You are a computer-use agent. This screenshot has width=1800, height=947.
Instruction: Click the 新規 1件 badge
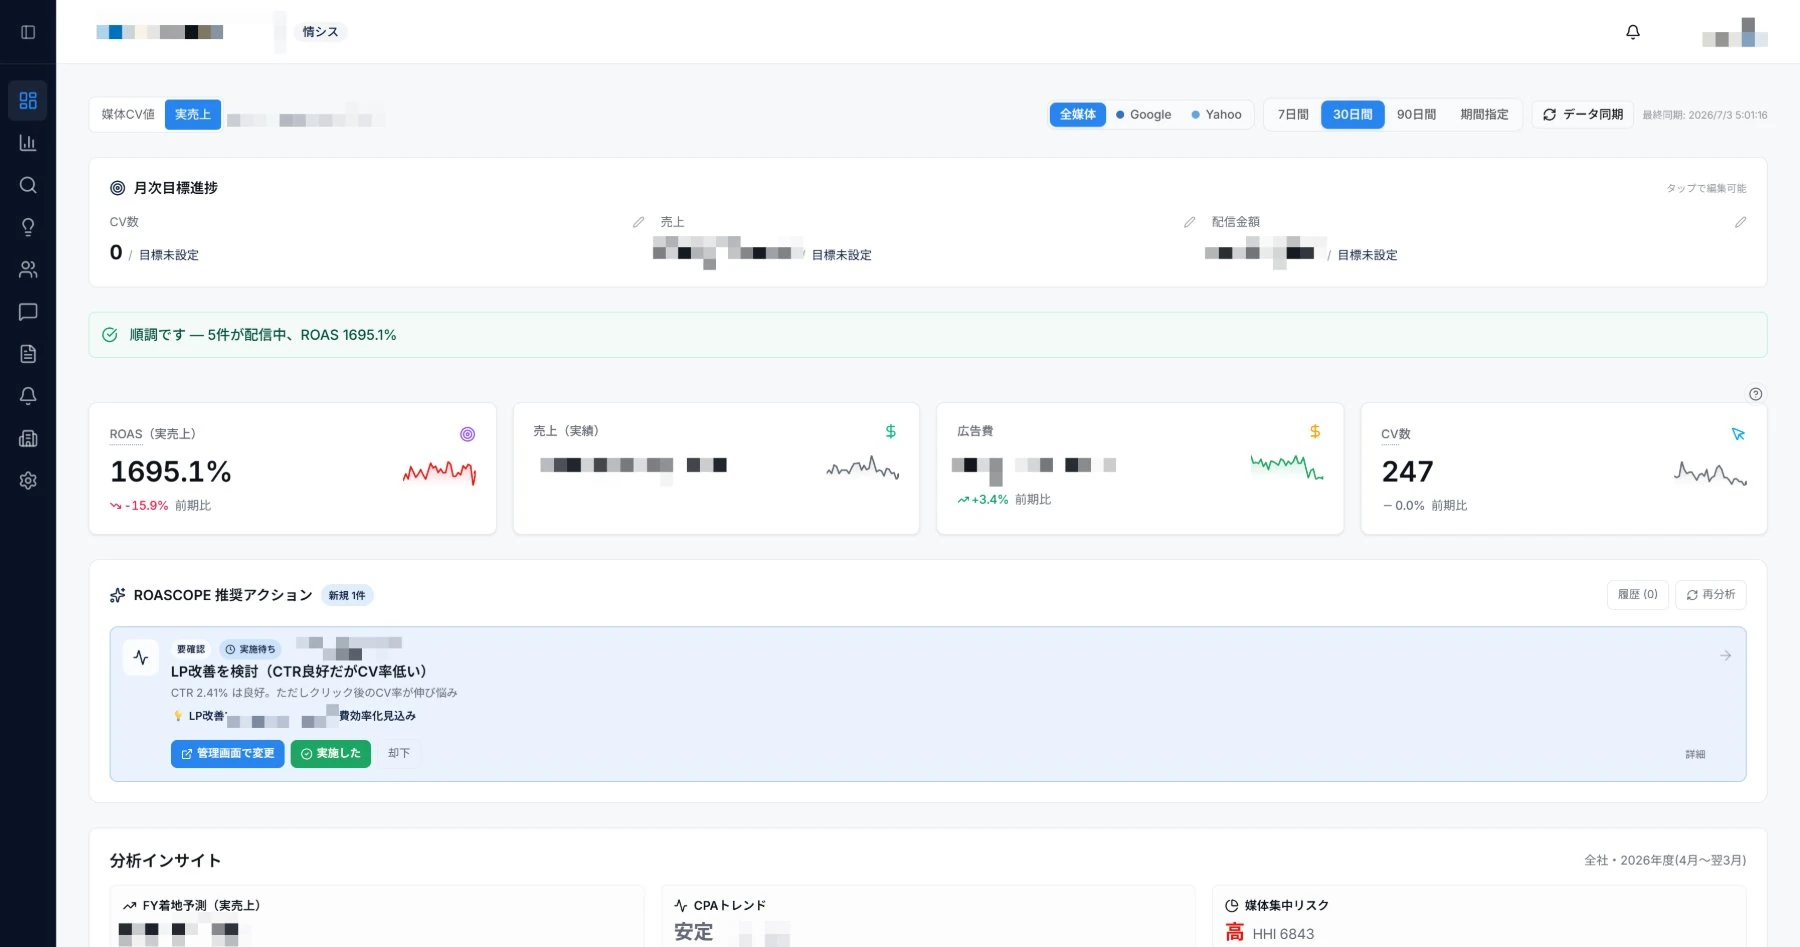point(347,595)
